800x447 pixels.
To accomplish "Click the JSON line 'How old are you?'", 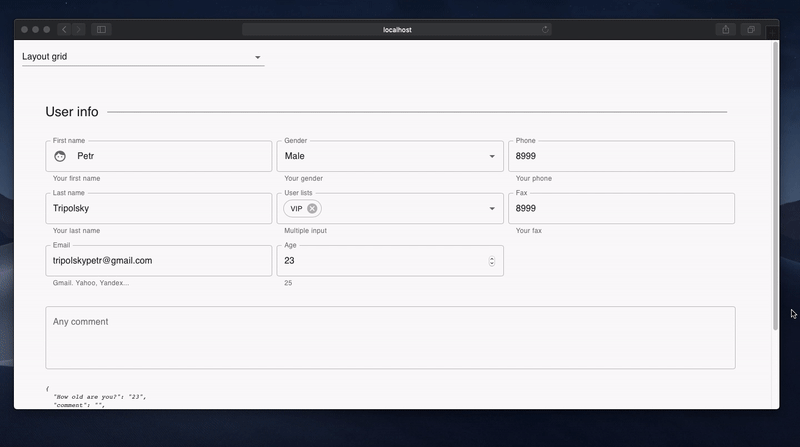I will click(x=100, y=396).
